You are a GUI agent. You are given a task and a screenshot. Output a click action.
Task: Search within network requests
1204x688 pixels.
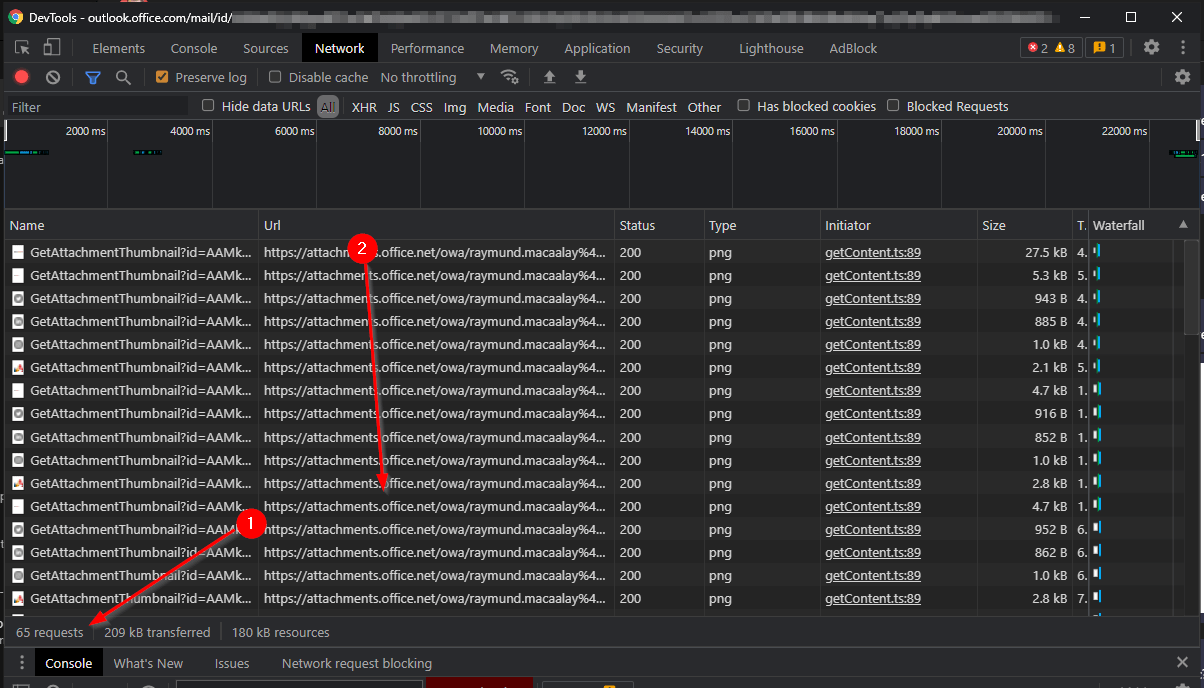pyautogui.click(x=122, y=77)
